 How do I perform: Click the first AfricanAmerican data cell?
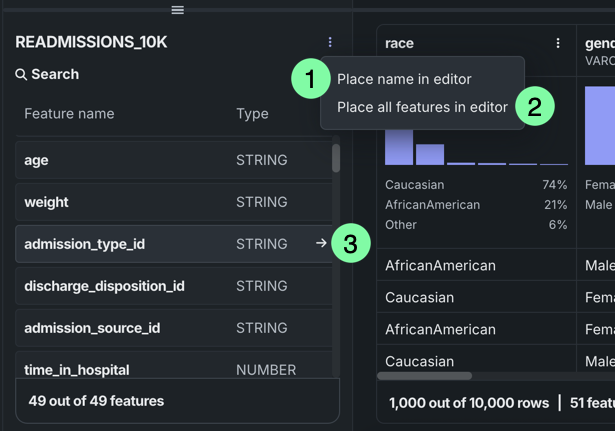click(x=440, y=266)
